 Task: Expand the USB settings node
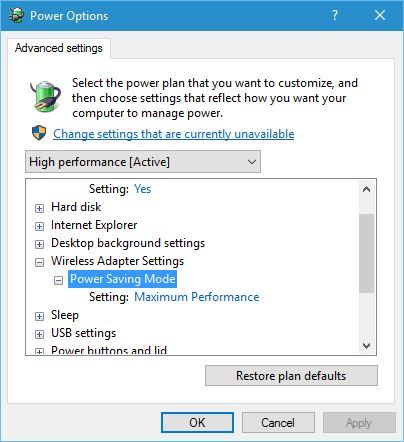(39, 334)
